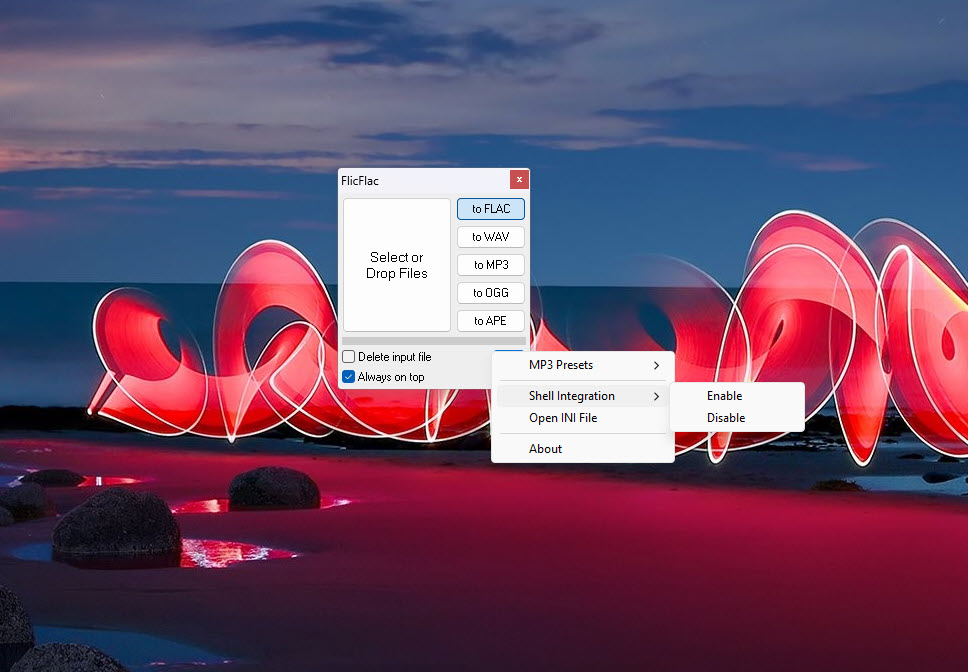Viewport: 968px width, 672px height.
Task: Open the MP3 Presets submenu
Action: 582,365
